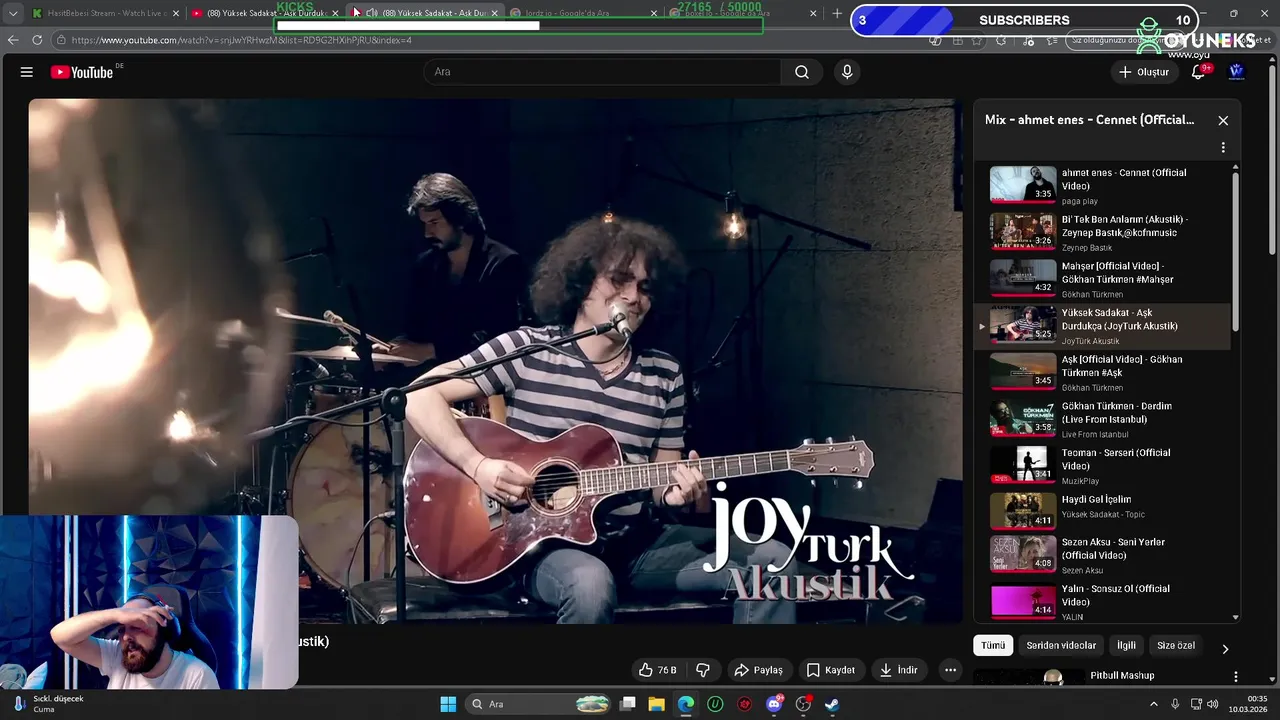Image resolution: width=1280 pixels, height=720 pixels.
Task: Dislike the video
Action: 703,670
